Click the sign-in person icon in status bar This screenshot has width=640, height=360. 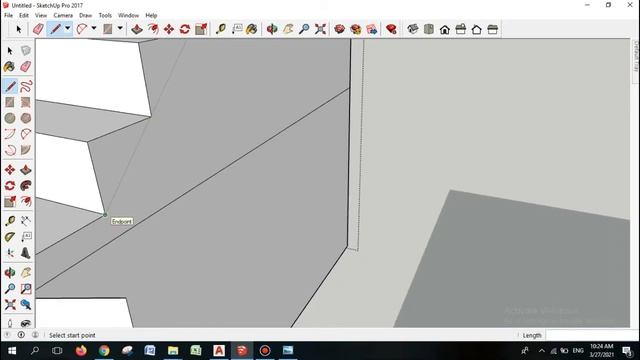click(36, 335)
